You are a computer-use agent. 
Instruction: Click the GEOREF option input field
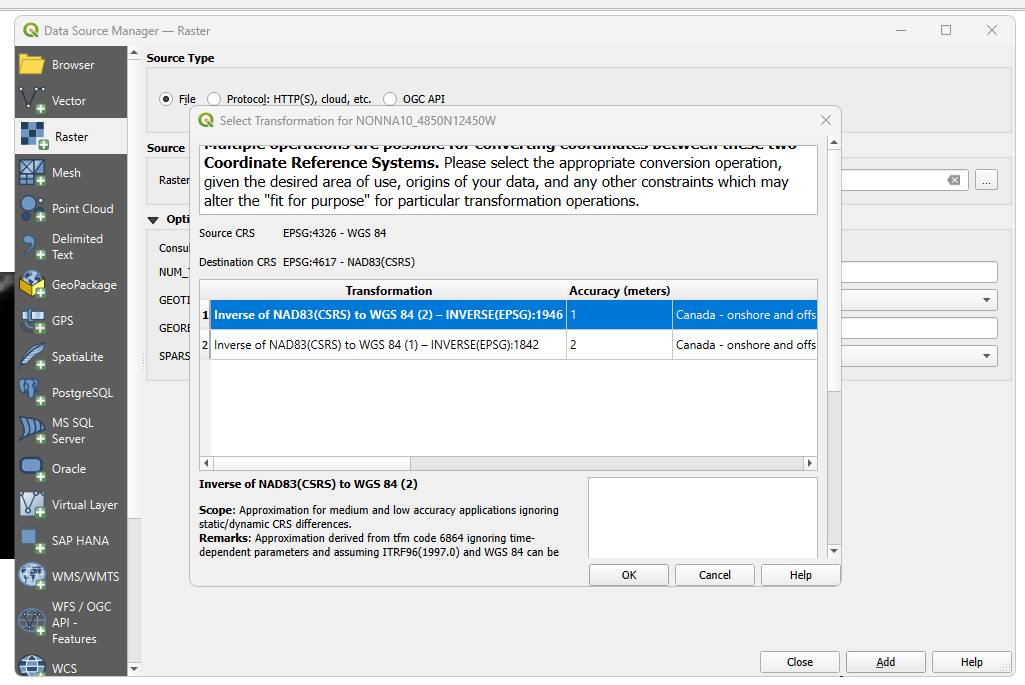[x=919, y=327]
